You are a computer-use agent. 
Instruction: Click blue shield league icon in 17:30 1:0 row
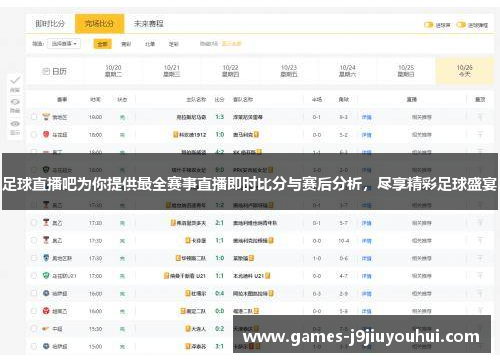point(46,258)
